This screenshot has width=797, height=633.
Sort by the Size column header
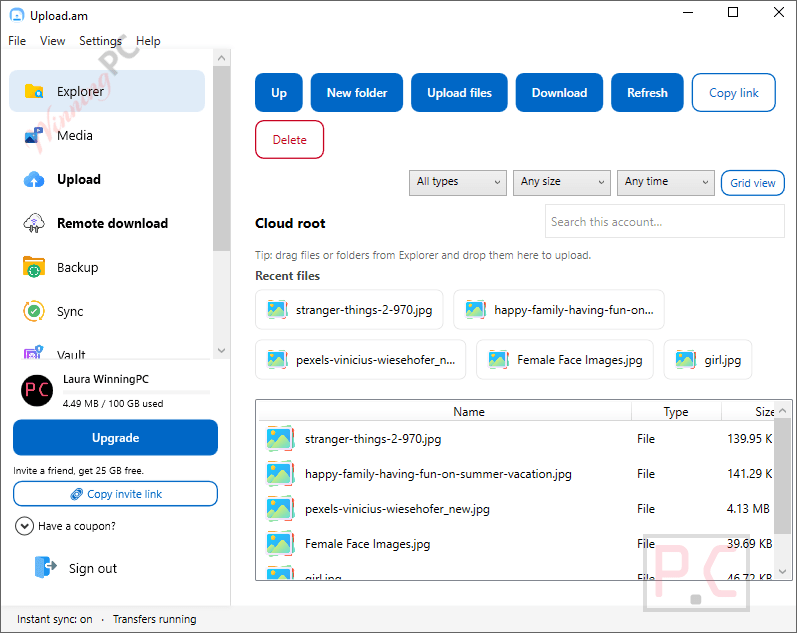(748, 411)
